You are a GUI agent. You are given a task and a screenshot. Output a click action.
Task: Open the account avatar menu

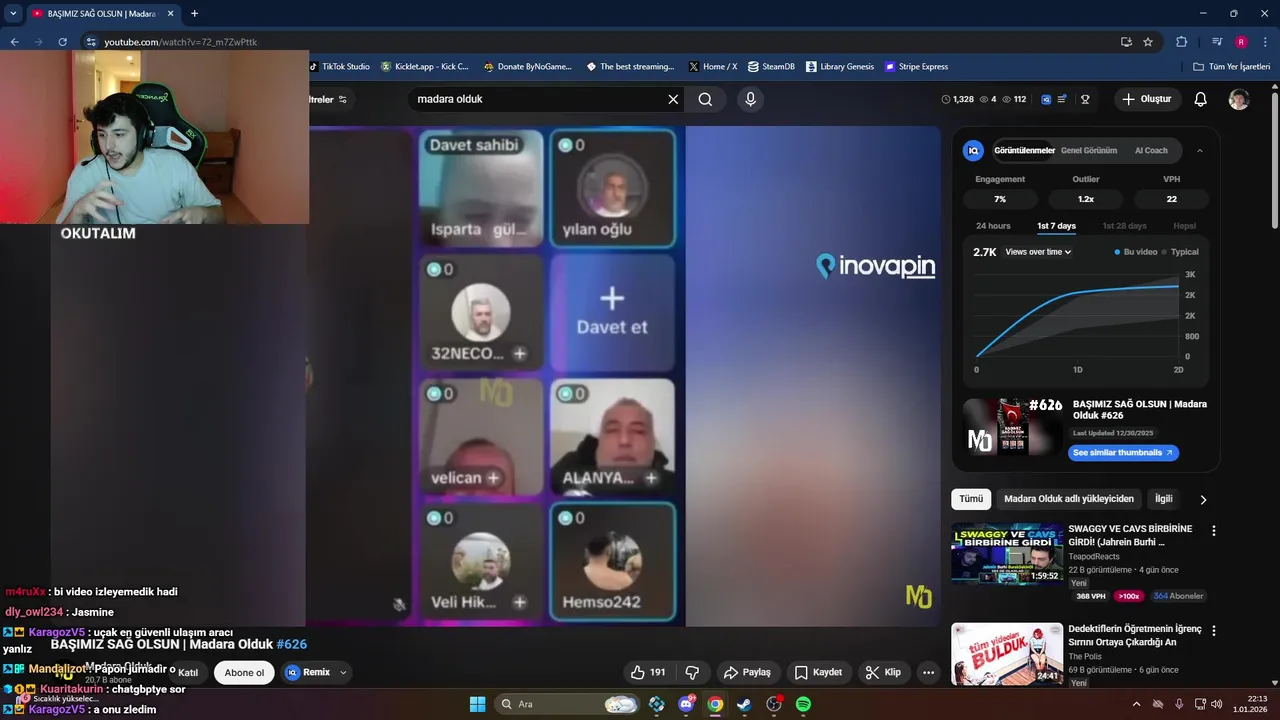(1239, 99)
